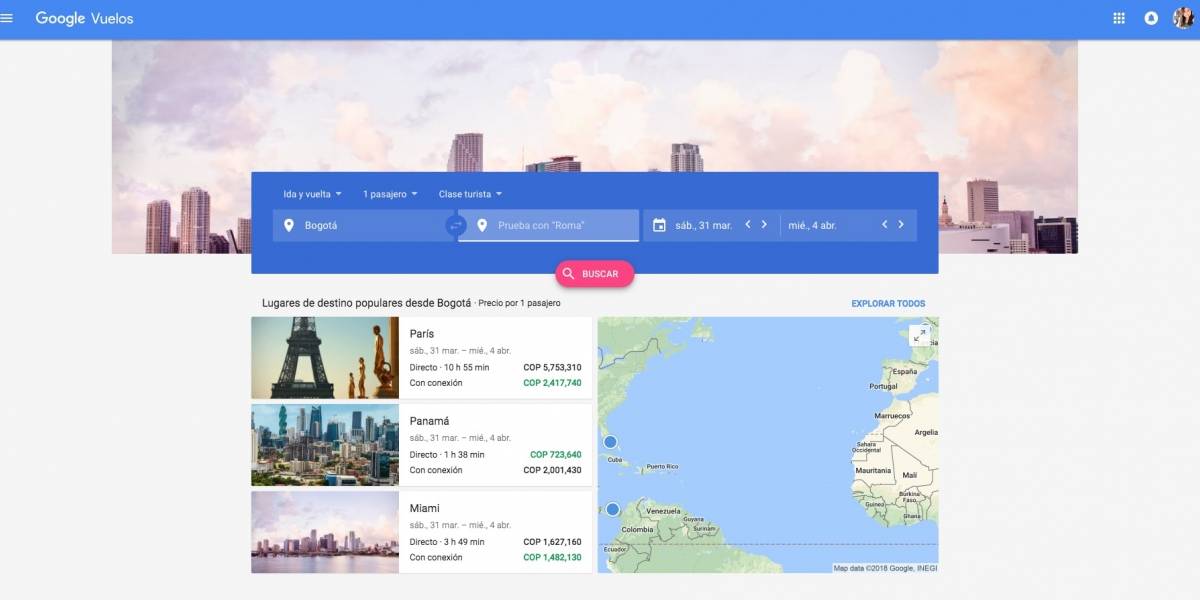This screenshot has width=1200, height=600.
Task: Expand the 1 pasajero dropdown
Action: pos(390,194)
